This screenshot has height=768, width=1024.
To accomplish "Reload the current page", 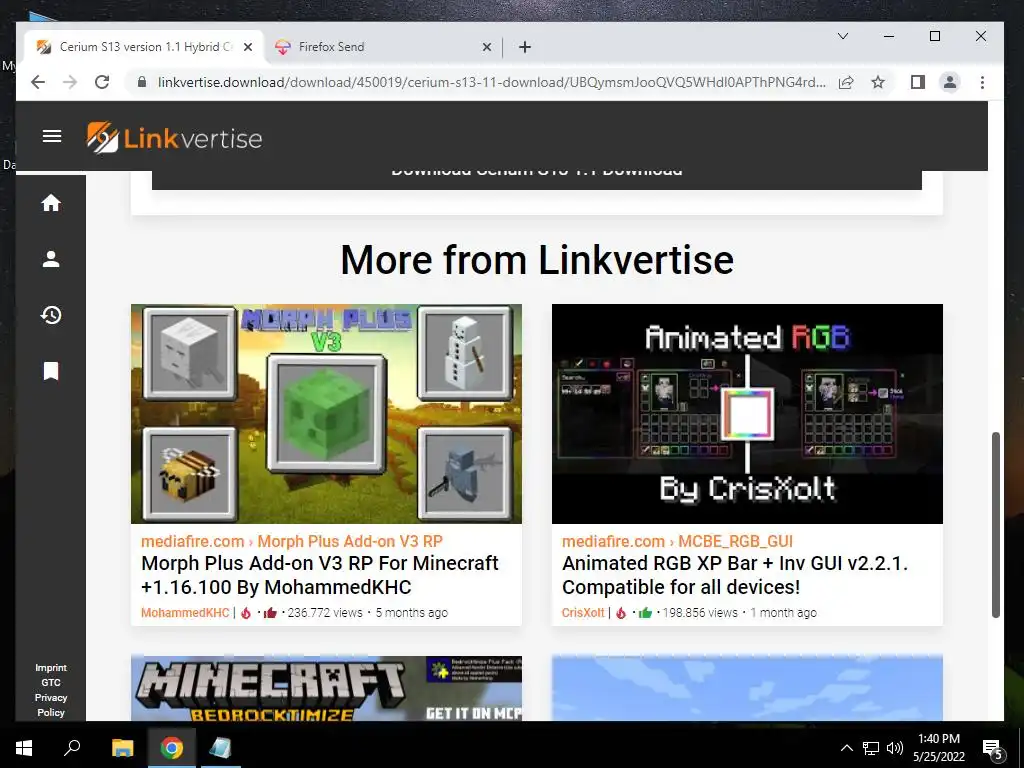I will tap(102, 82).
